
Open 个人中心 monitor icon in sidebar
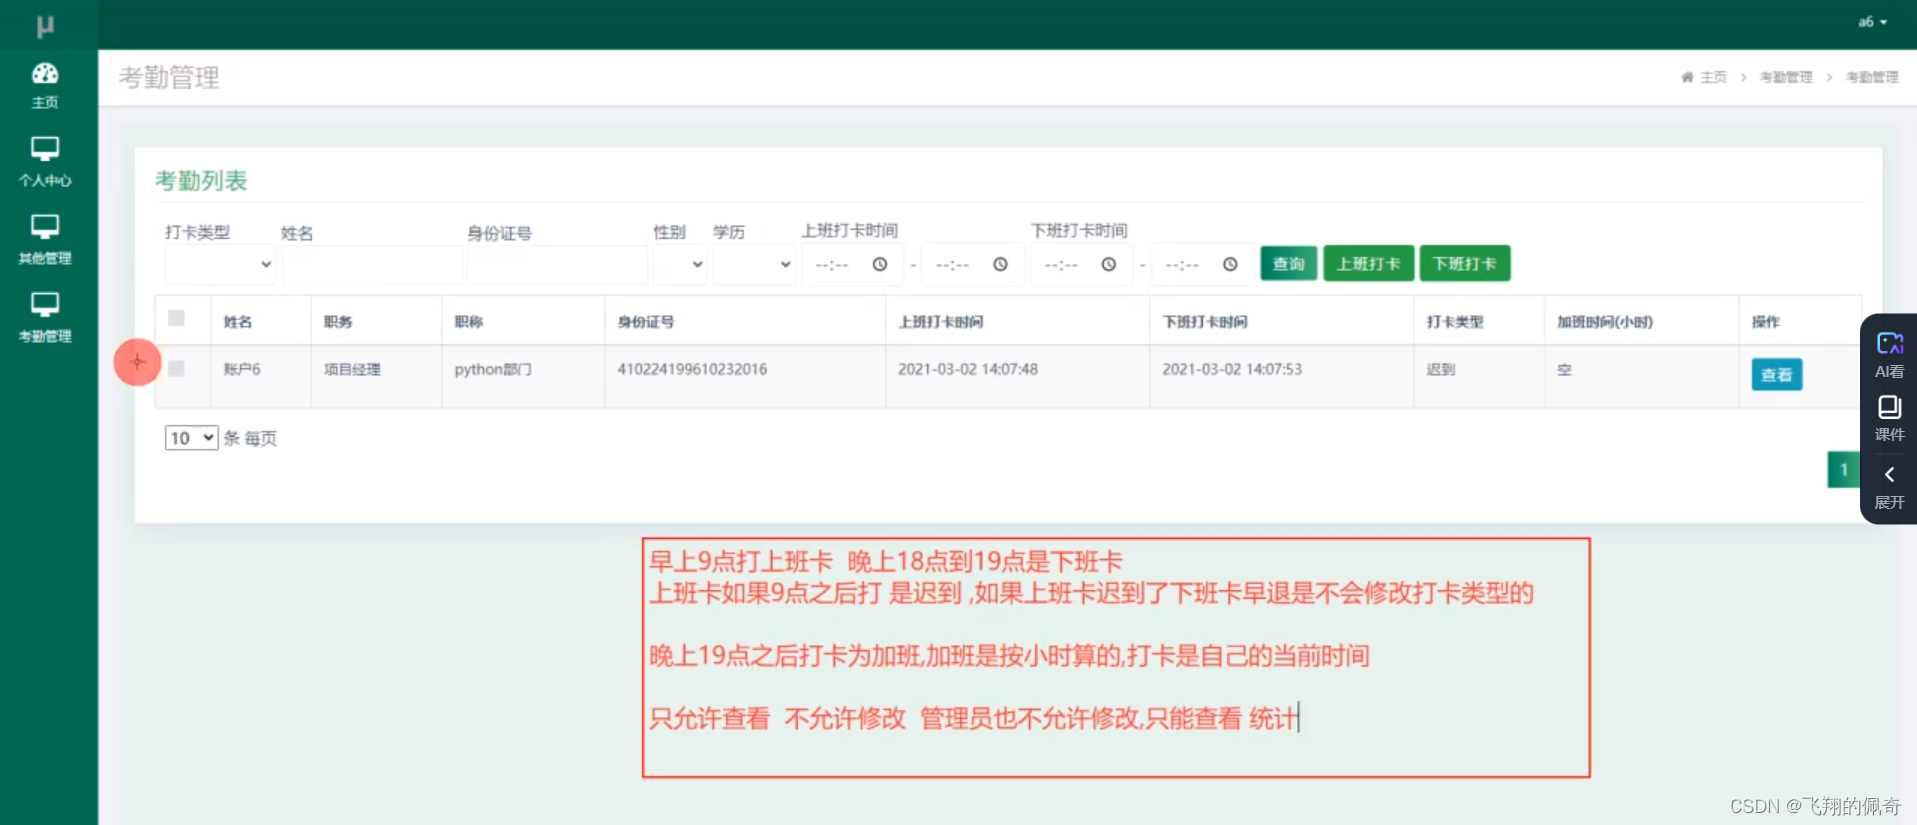click(45, 149)
